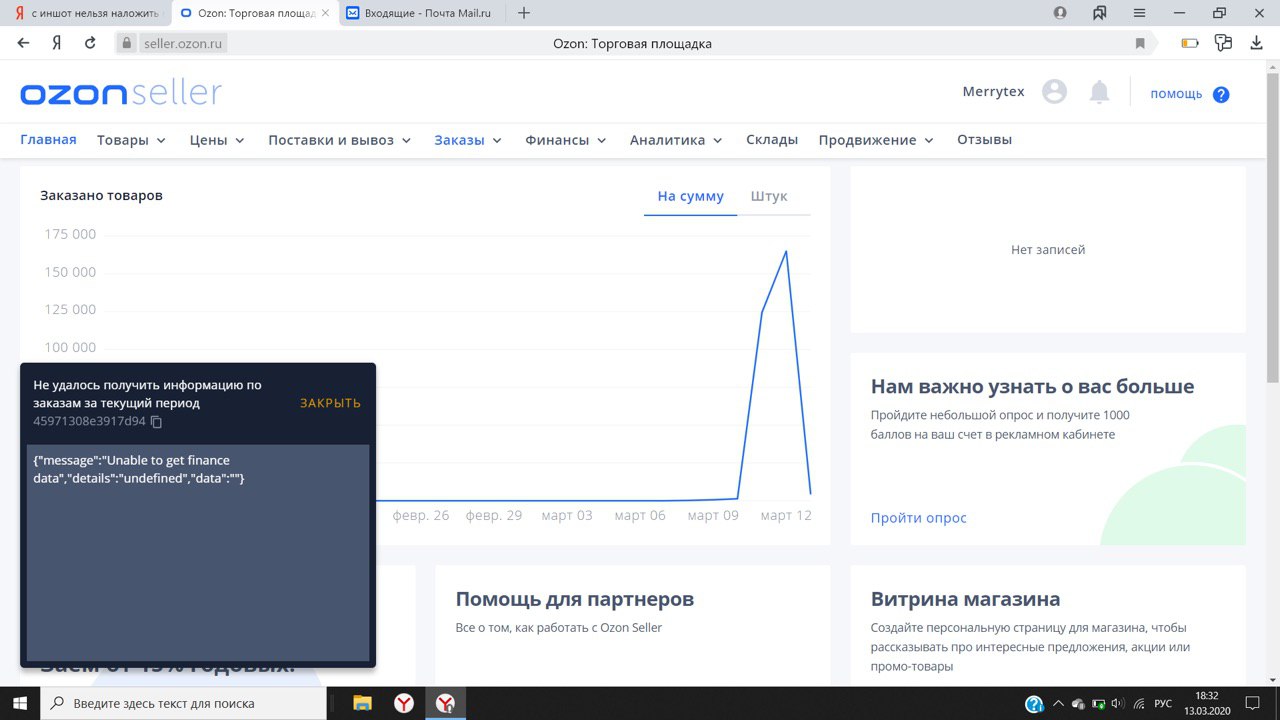Switch chart to На сумму tab

pyautogui.click(x=690, y=196)
